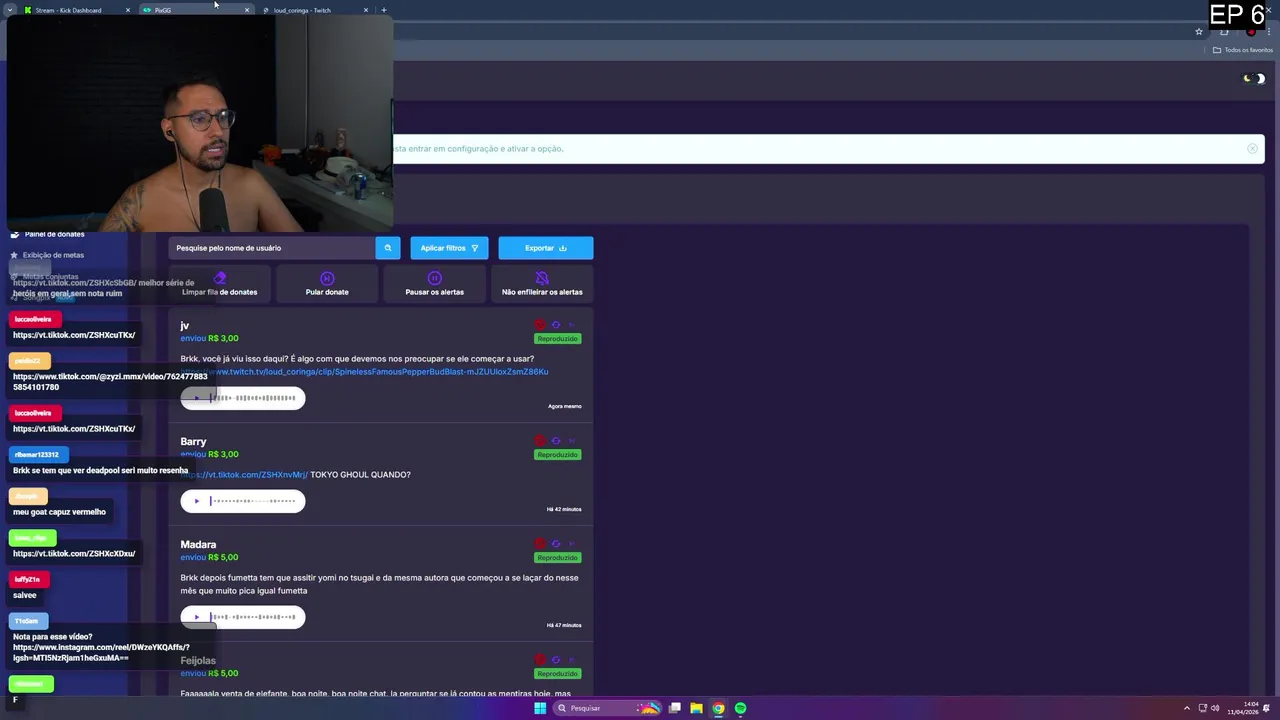This screenshot has width=1280, height=720.
Task: Click the donor name Feijolas
Action: pyautogui.click(x=198, y=661)
